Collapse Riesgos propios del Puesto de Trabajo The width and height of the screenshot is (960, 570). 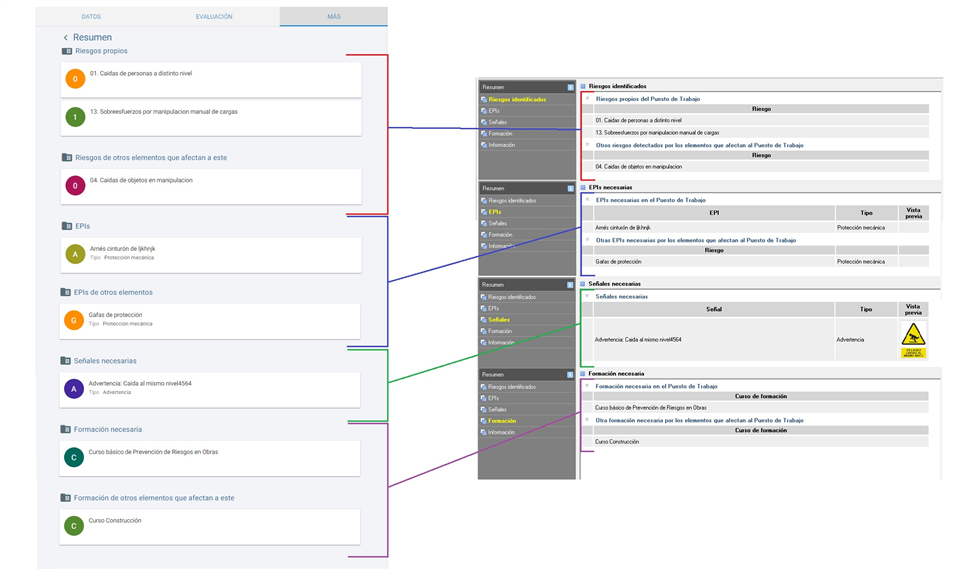coord(587,98)
